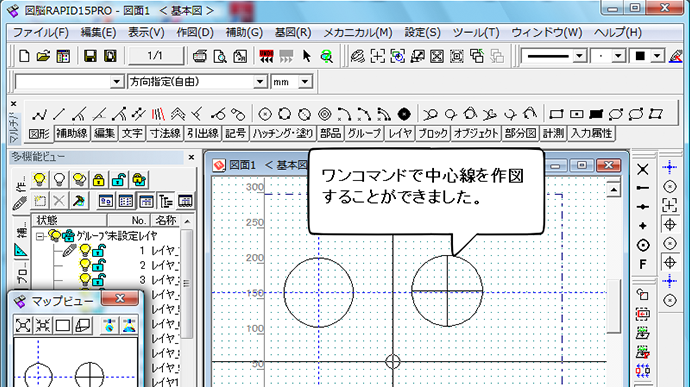Open the empty combo box dropdown
The image size is (690, 387).
click(x=116, y=82)
